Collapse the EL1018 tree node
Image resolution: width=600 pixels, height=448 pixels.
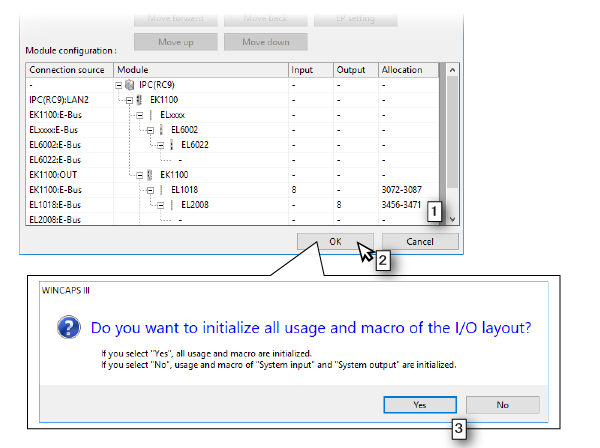click(149, 188)
